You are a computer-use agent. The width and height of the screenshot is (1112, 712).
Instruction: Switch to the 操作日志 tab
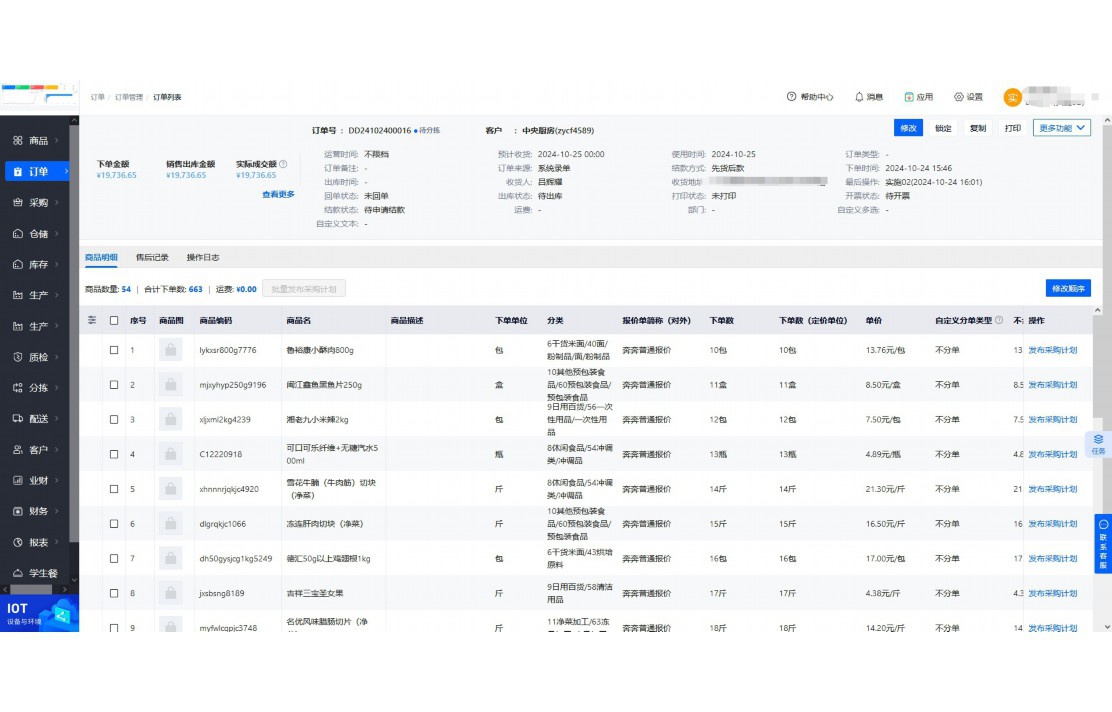coord(203,258)
